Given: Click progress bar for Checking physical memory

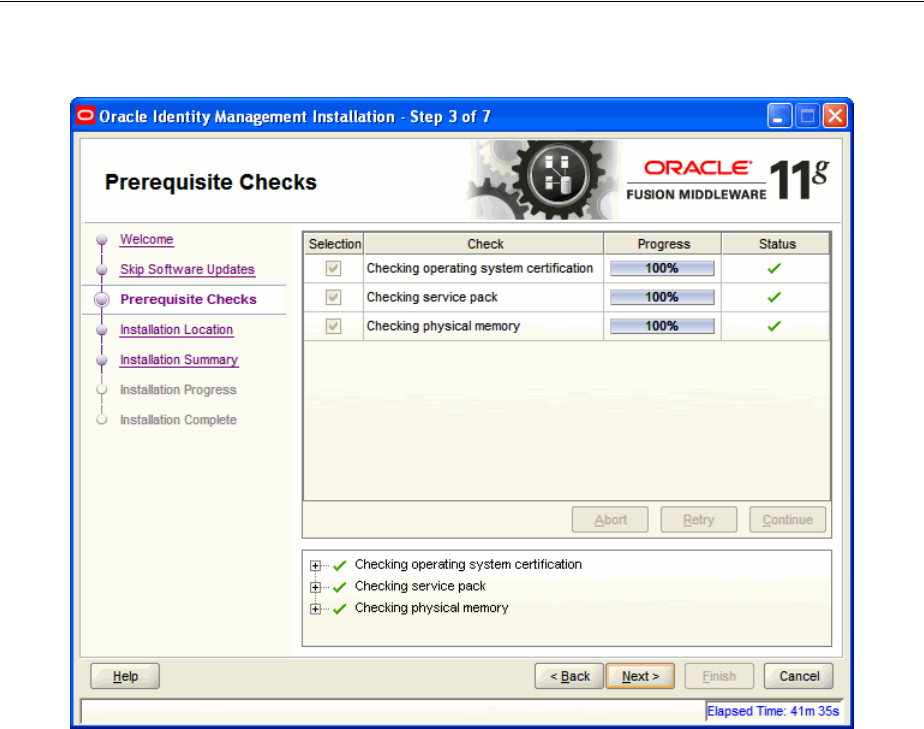Looking at the screenshot, I should (x=662, y=326).
